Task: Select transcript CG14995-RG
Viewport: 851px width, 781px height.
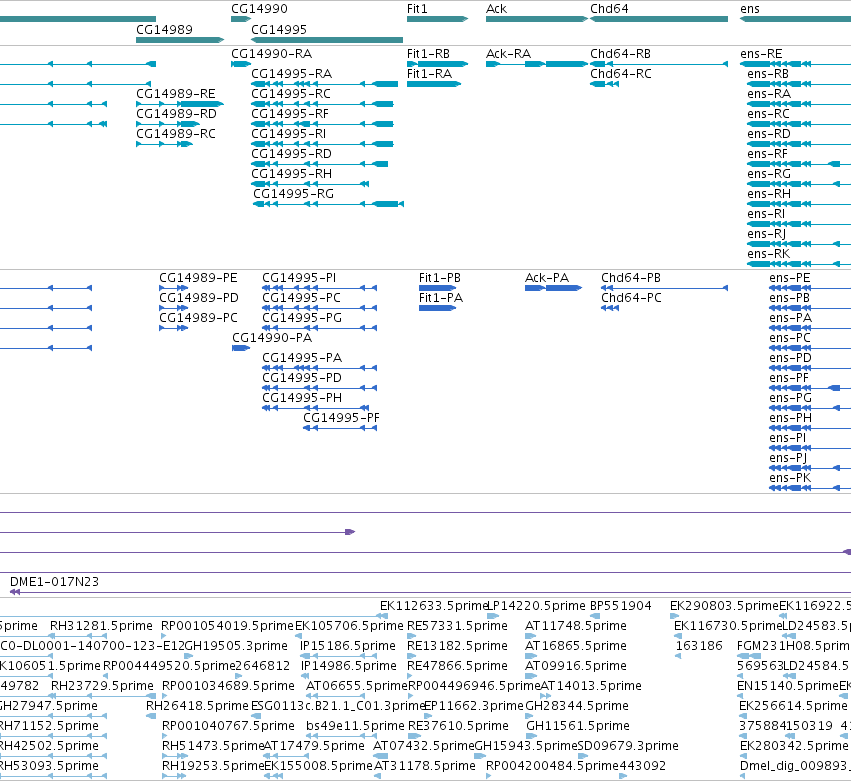Action: pos(328,204)
